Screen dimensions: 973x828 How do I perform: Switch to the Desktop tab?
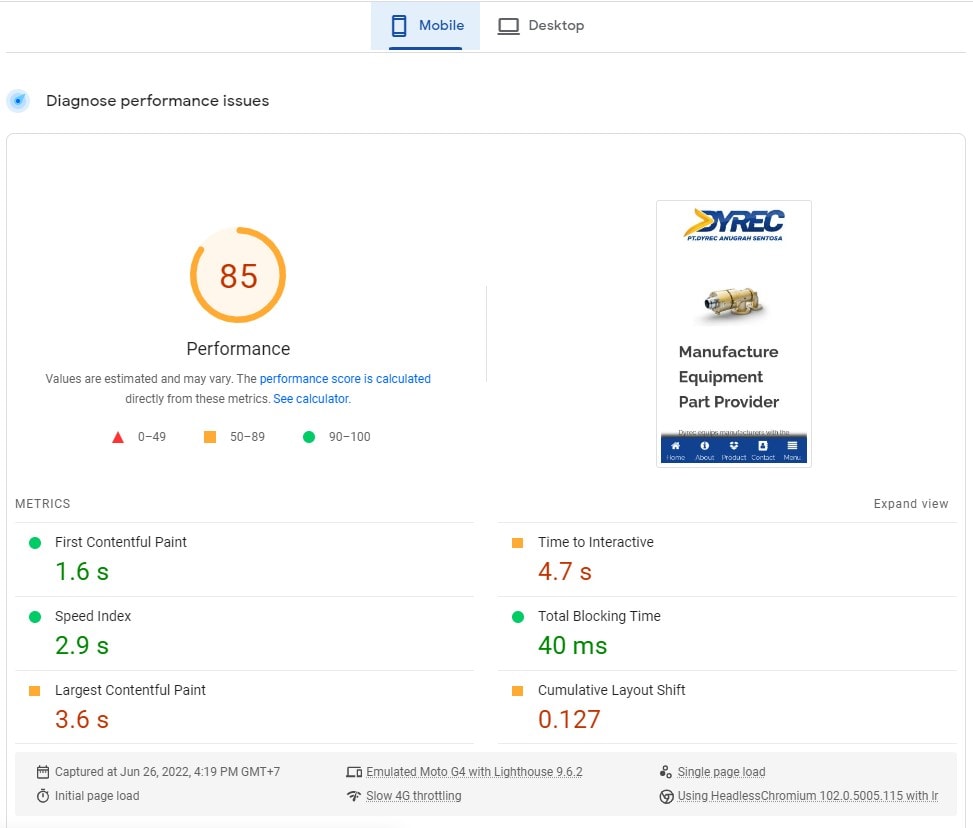pyautogui.click(x=541, y=26)
